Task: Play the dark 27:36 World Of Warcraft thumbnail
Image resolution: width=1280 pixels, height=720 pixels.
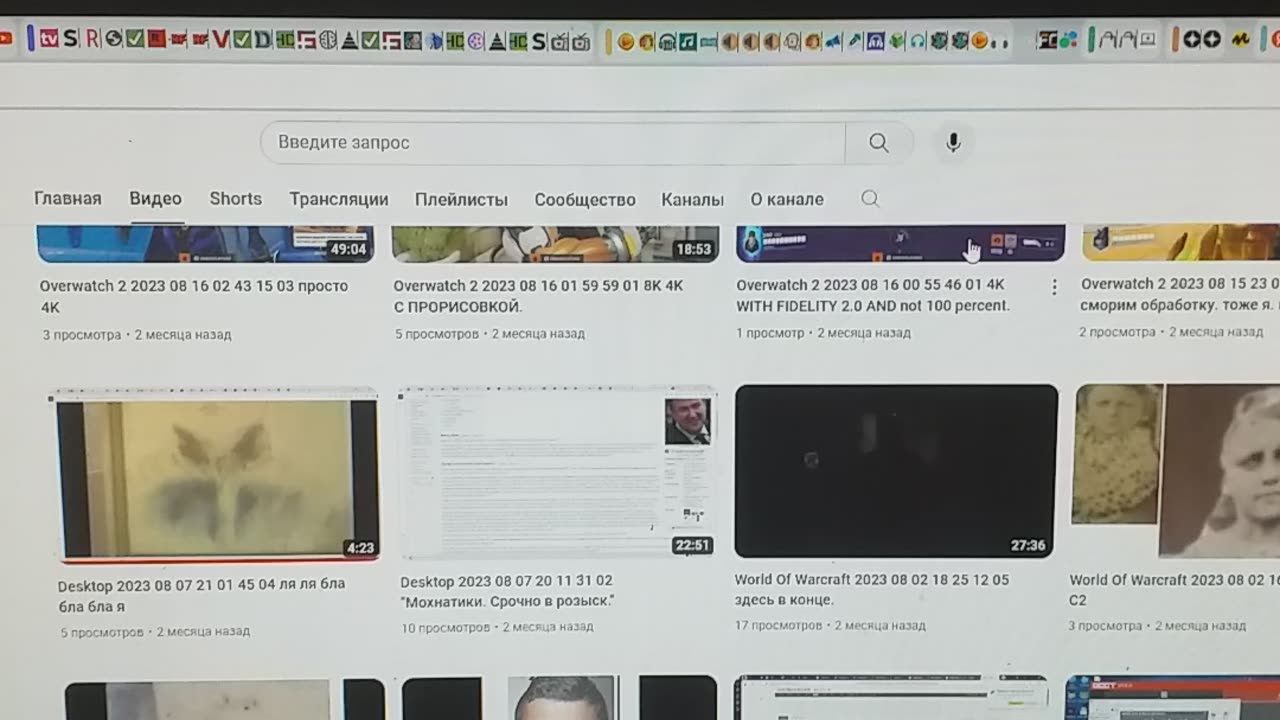Action: [896, 471]
